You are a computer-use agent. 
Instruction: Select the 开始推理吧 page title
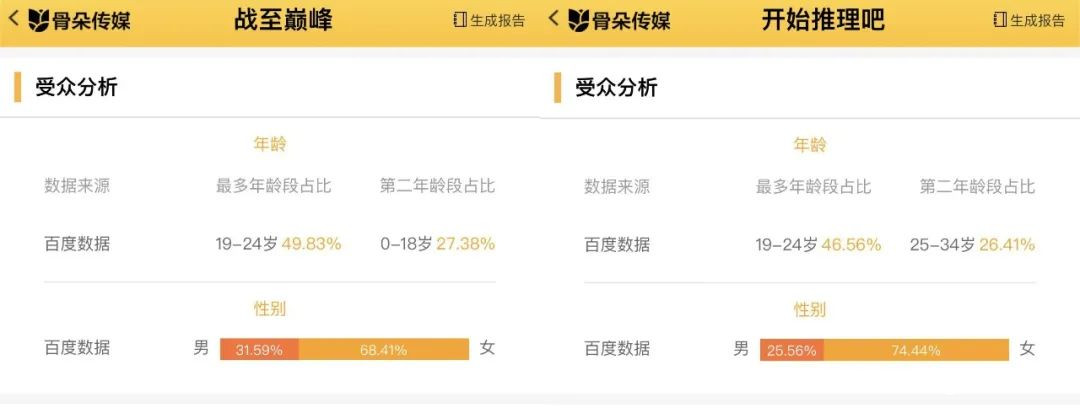point(823,20)
